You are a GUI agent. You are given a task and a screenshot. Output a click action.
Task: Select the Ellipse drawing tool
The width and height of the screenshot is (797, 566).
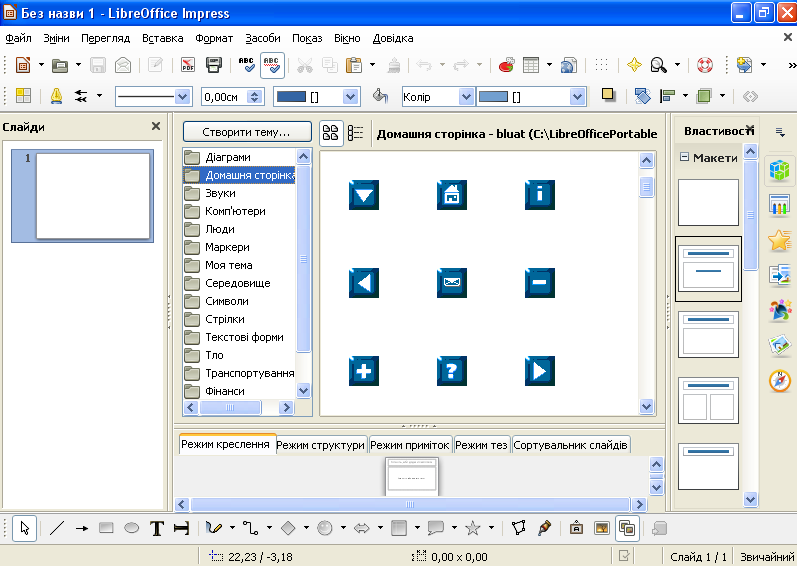click(131, 528)
